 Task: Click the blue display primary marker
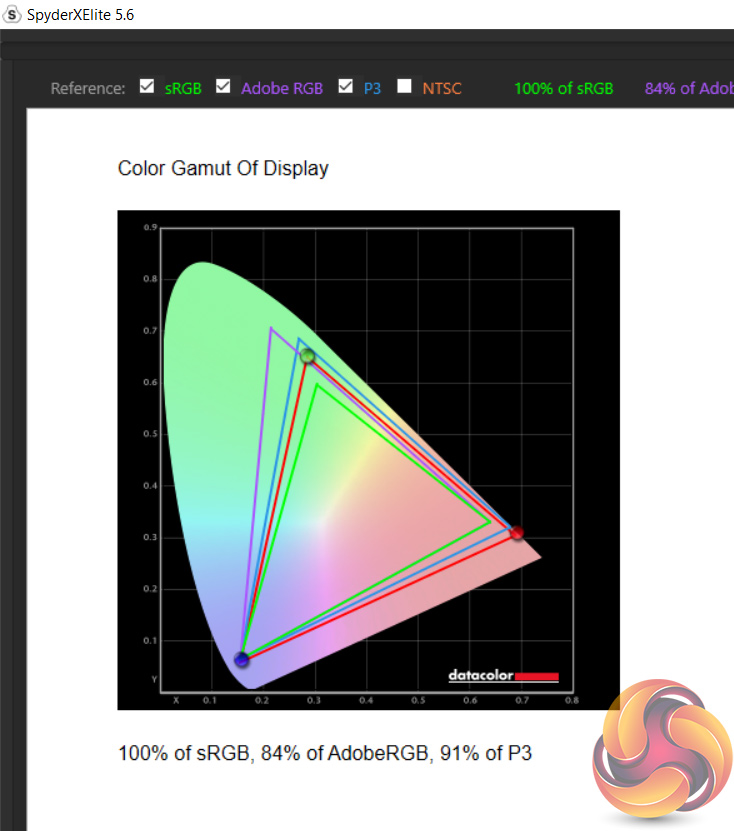click(242, 660)
